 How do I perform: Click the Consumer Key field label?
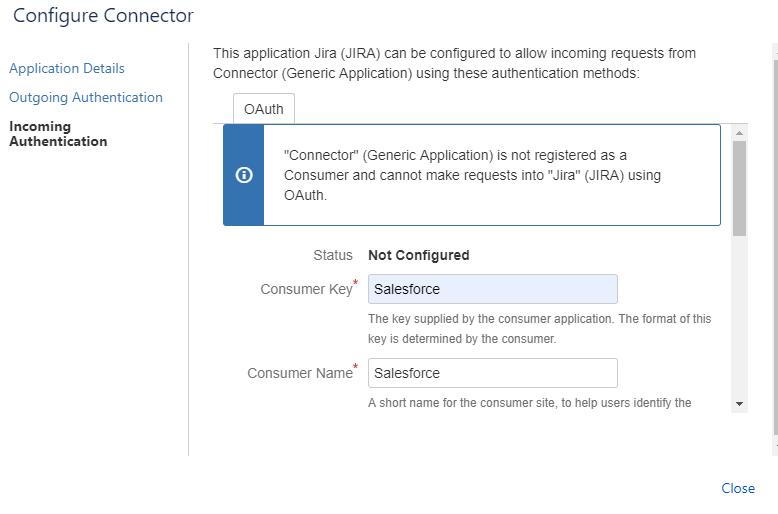[x=307, y=289]
